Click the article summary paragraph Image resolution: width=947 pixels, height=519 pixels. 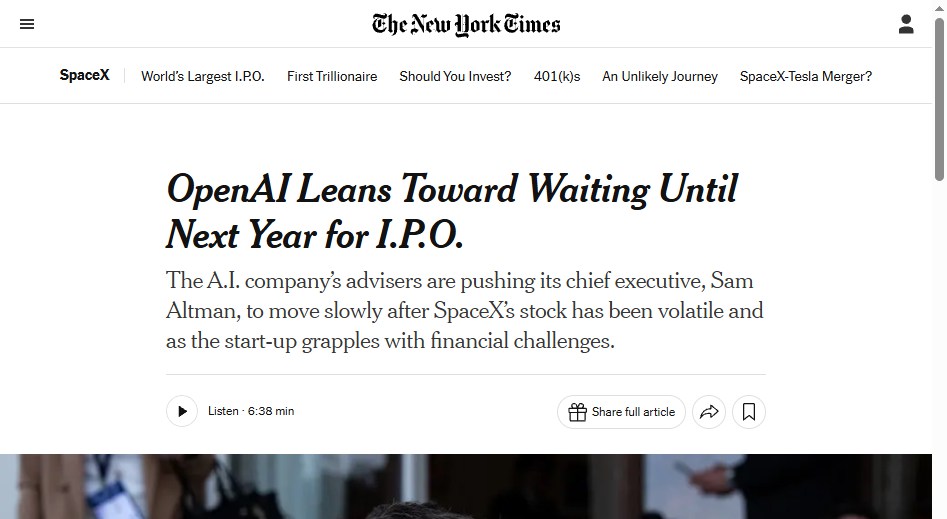pos(465,311)
